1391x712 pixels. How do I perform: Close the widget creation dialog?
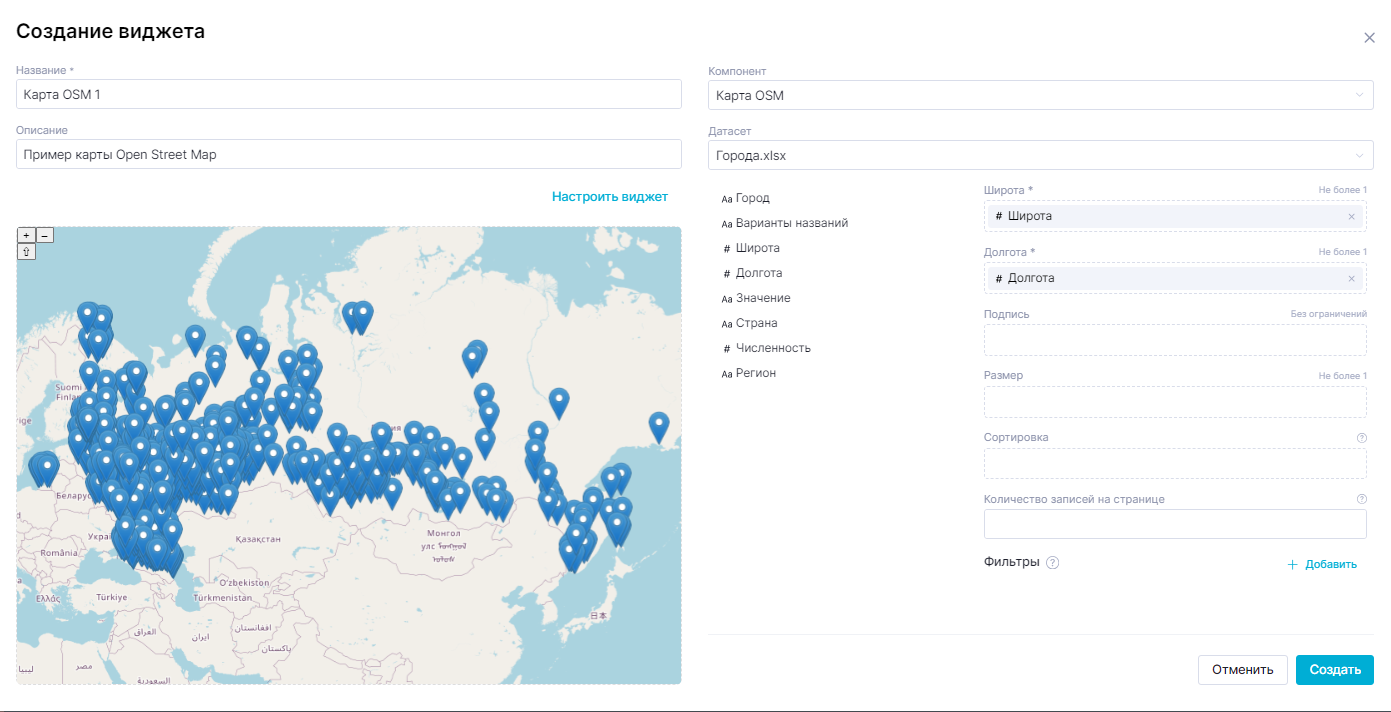(1369, 38)
